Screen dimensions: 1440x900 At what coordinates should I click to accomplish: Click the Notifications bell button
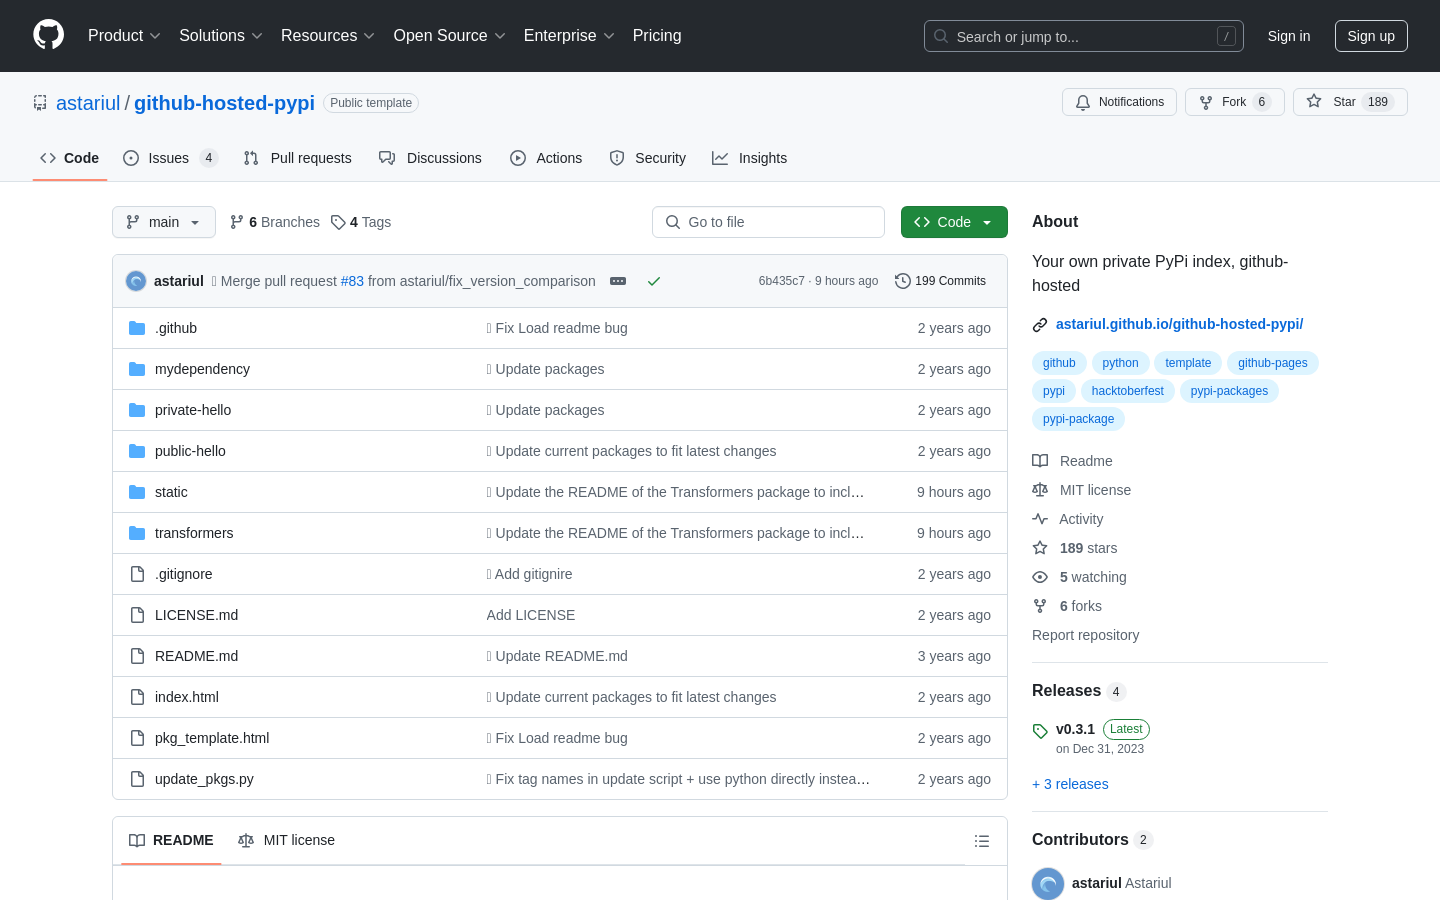coord(1119,102)
